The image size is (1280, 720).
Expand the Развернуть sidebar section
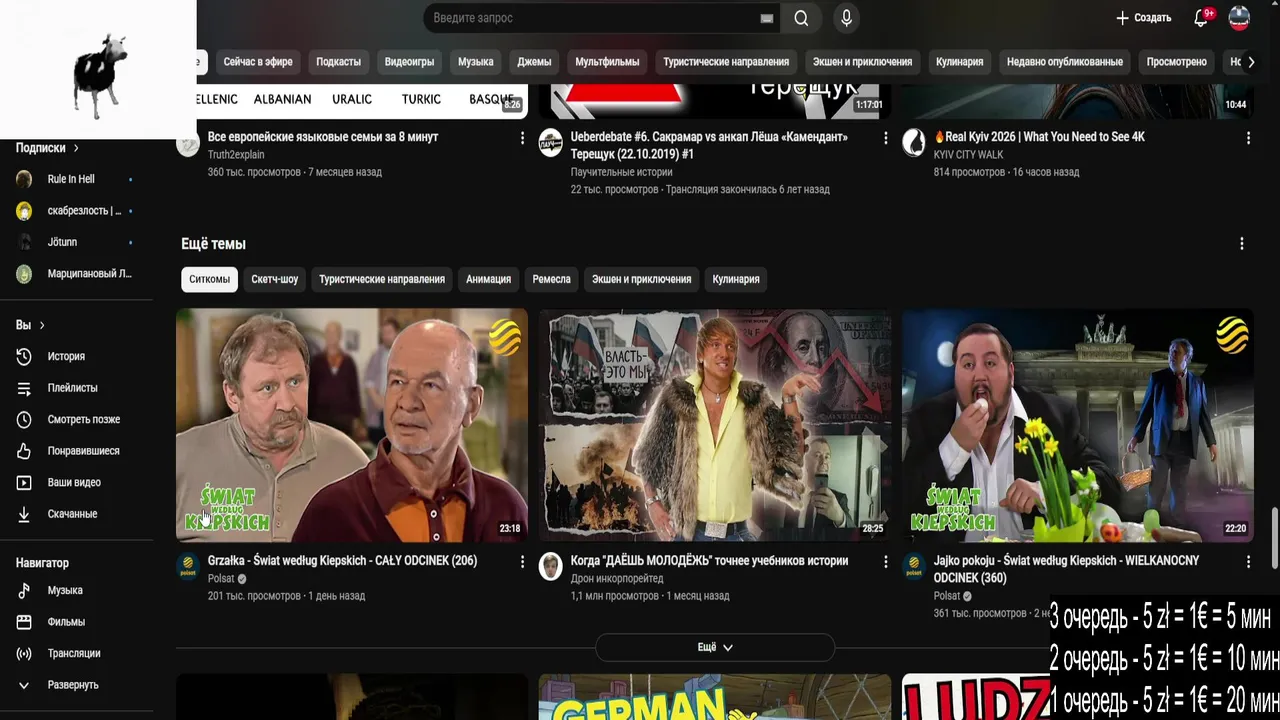75,685
